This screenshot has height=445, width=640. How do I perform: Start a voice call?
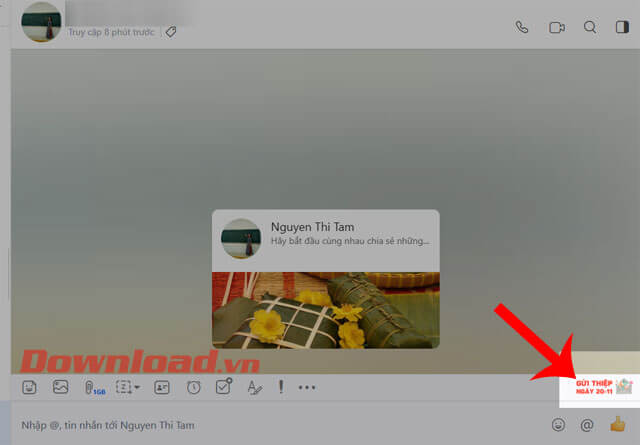click(521, 27)
